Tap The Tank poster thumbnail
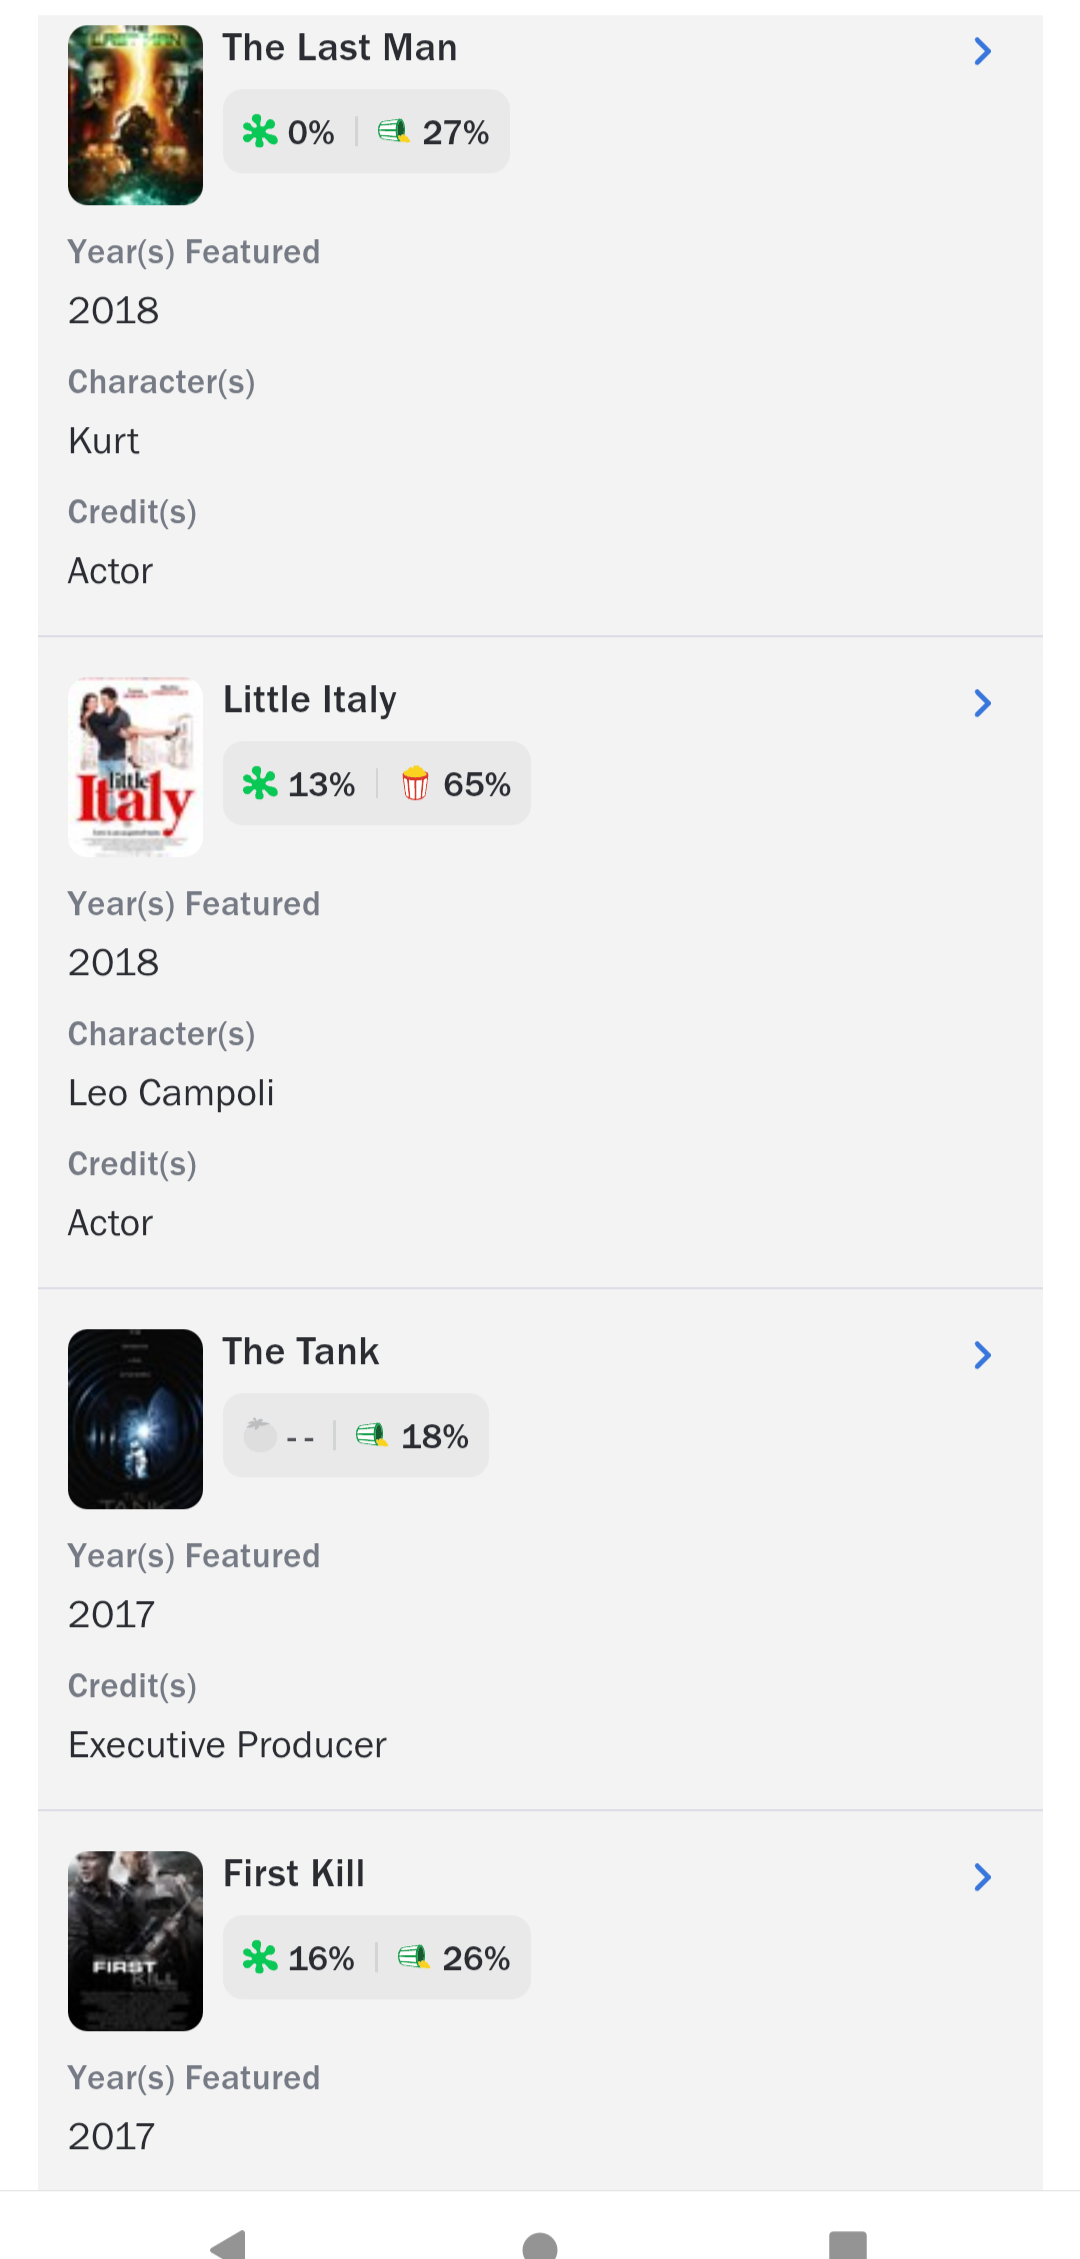Image resolution: width=1080 pixels, height=2259 pixels. pyautogui.click(x=135, y=1419)
